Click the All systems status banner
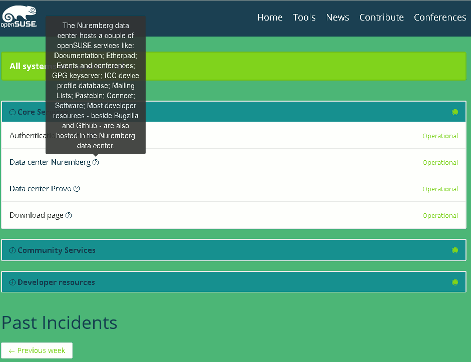 [234, 66]
